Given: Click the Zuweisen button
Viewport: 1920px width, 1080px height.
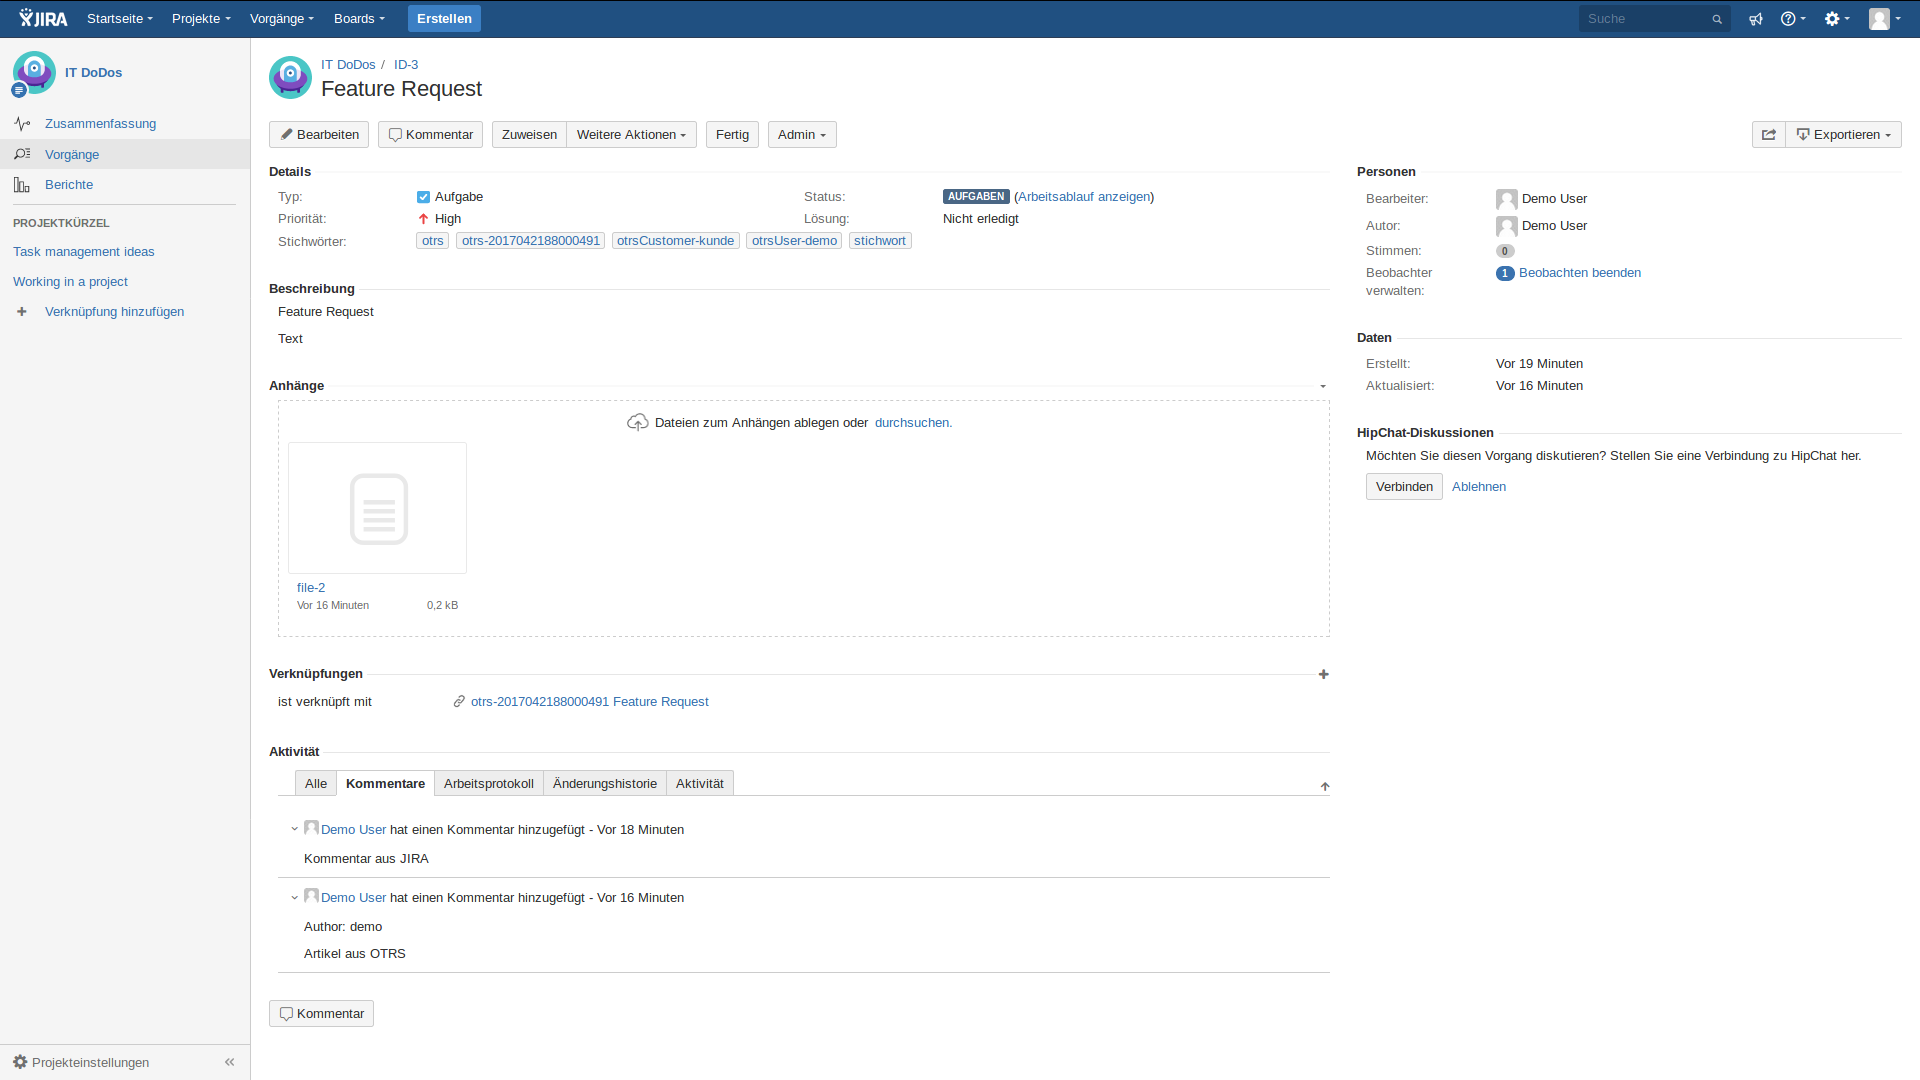Looking at the screenshot, I should [x=529, y=135].
